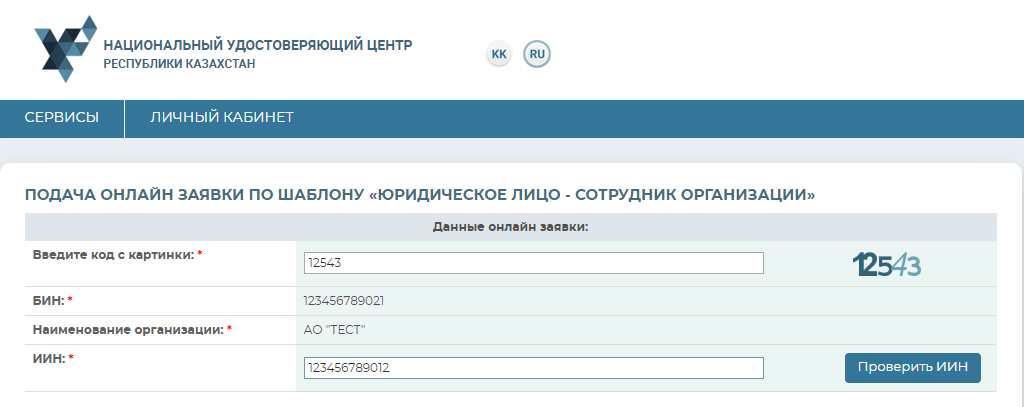Switch language to Kazakh (KK)
Viewport: 1024px width, 407px height.
pyautogui.click(x=499, y=53)
